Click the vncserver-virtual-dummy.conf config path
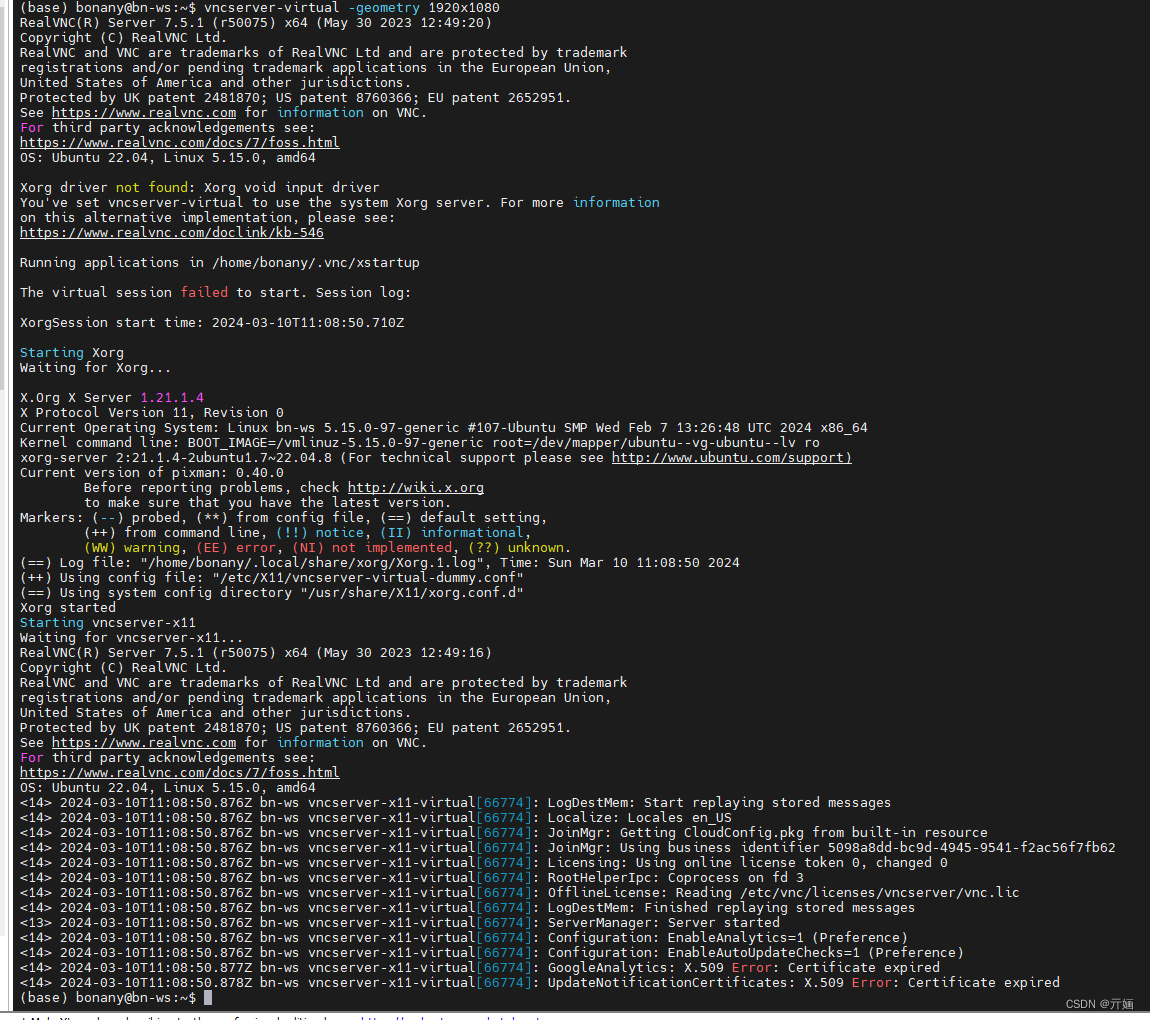This screenshot has height=1020, width=1150. (370, 577)
